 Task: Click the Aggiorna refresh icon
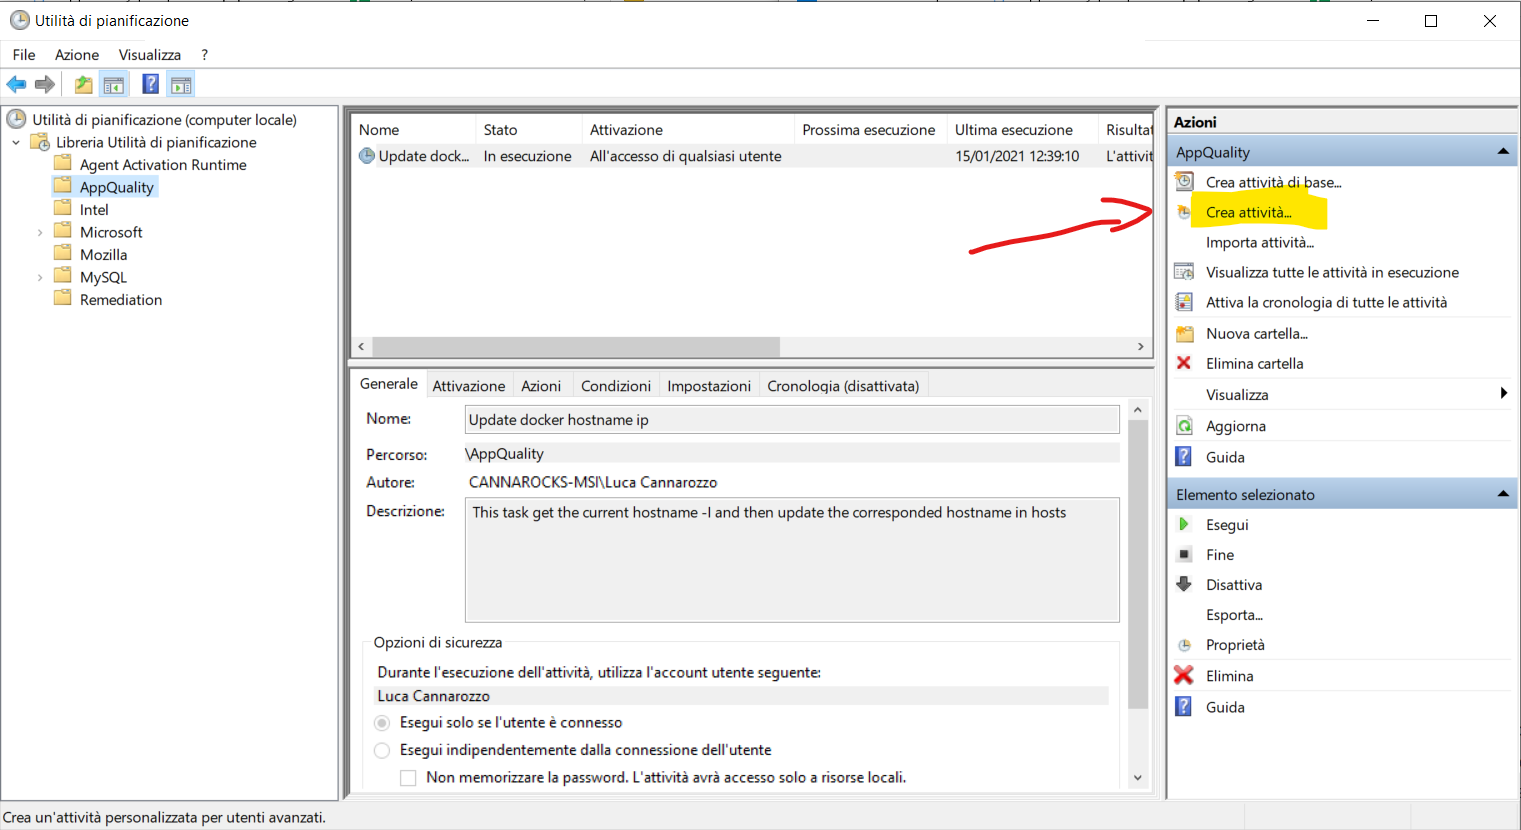(x=1184, y=426)
